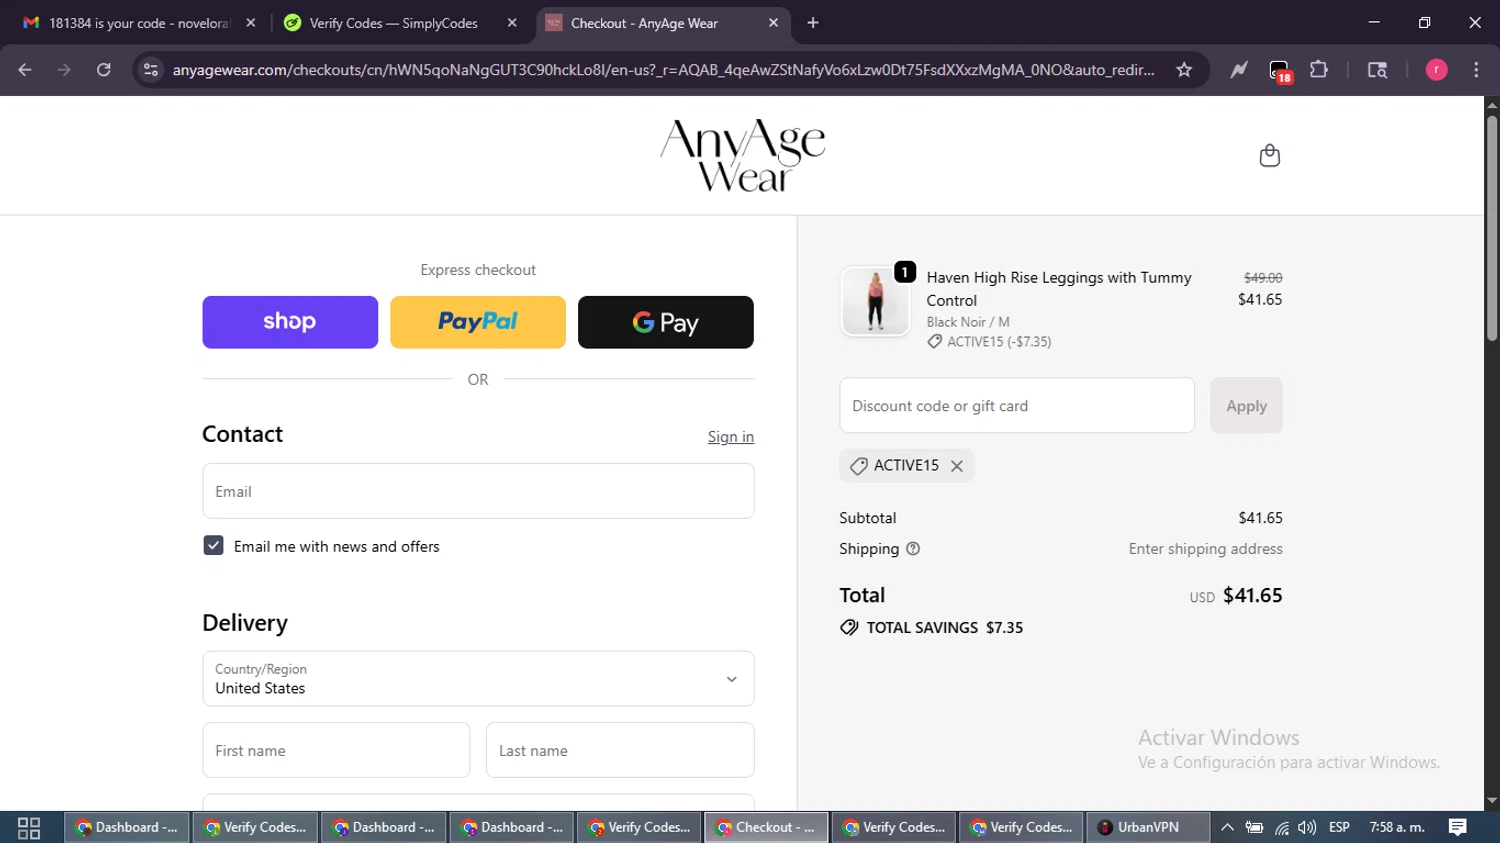
Task: Click the ESP keyboard language indicator
Action: pyautogui.click(x=1339, y=828)
